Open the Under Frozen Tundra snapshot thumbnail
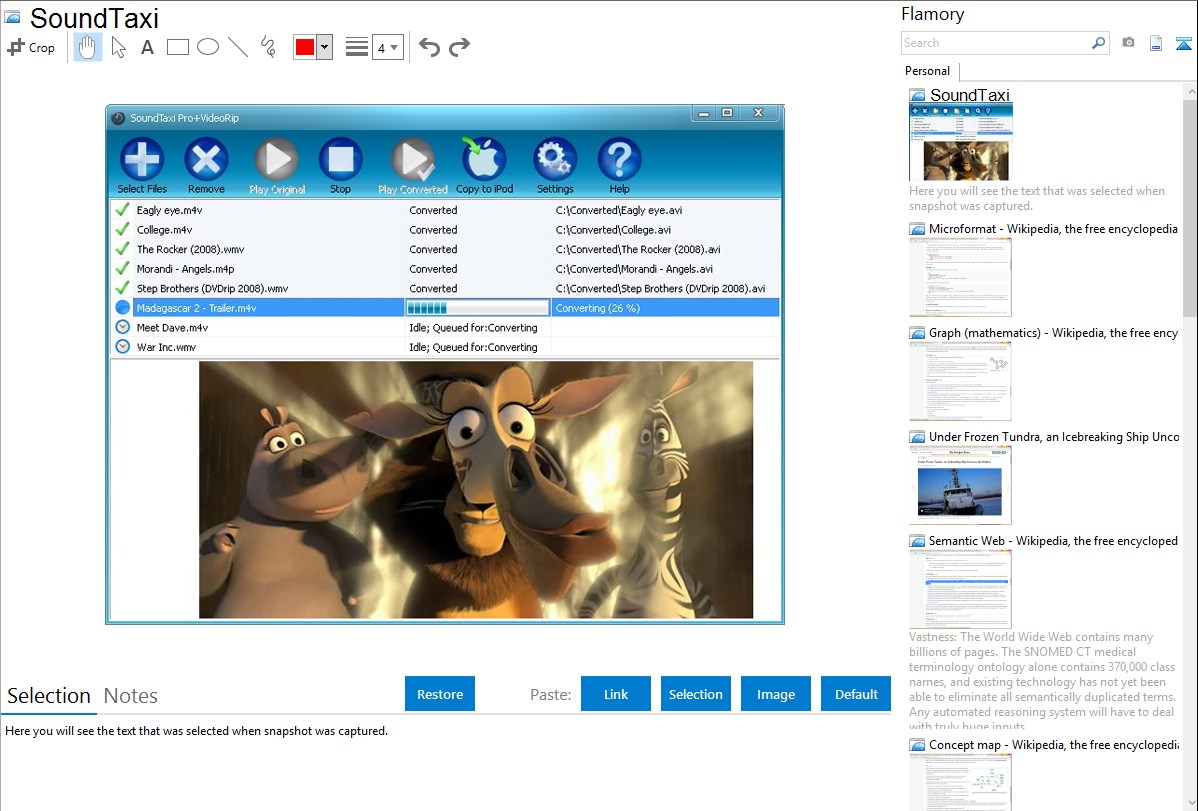 (960, 485)
